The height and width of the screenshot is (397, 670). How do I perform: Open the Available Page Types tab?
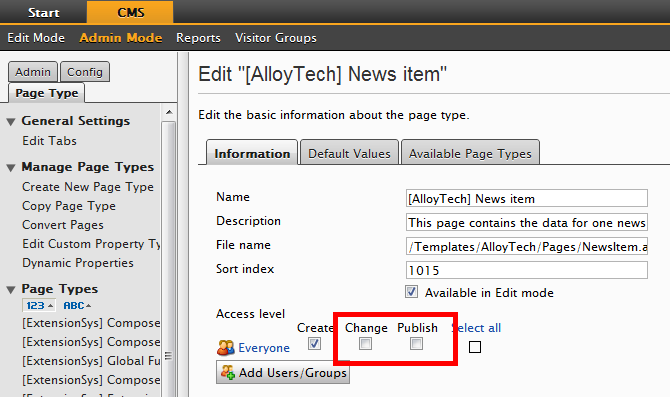(x=470, y=153)
